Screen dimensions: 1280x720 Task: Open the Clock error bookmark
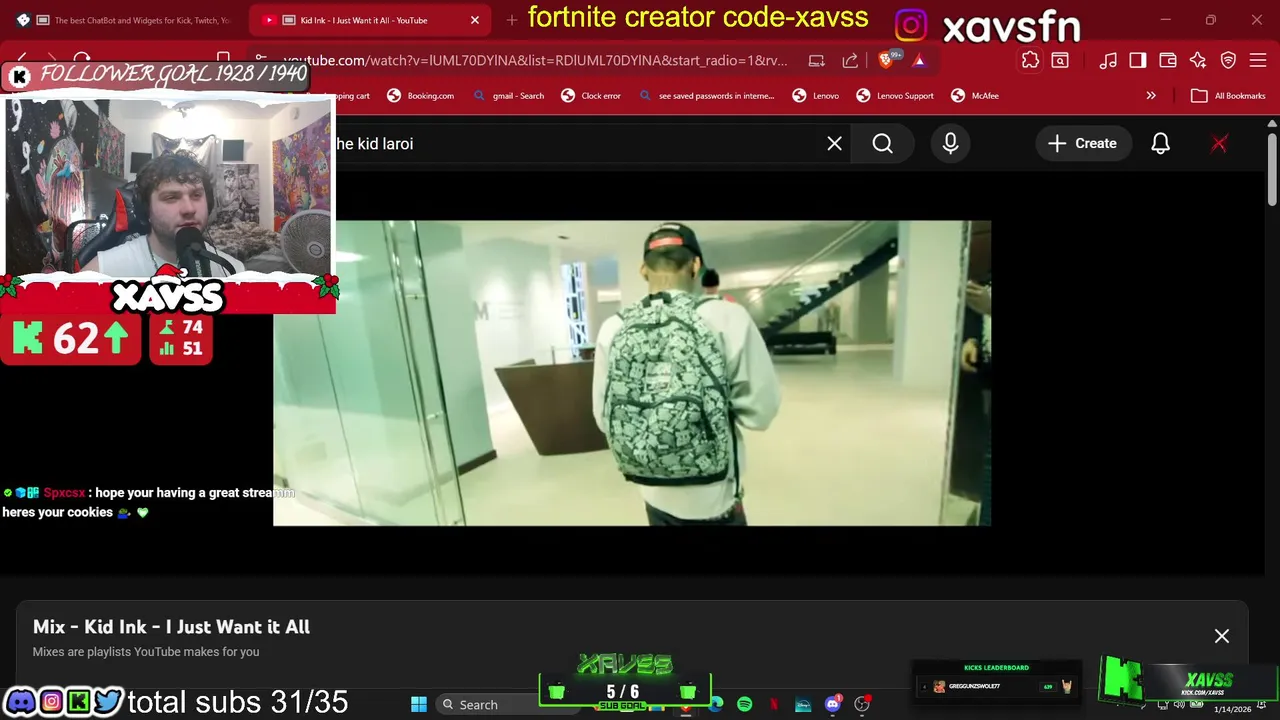(591, 96)
